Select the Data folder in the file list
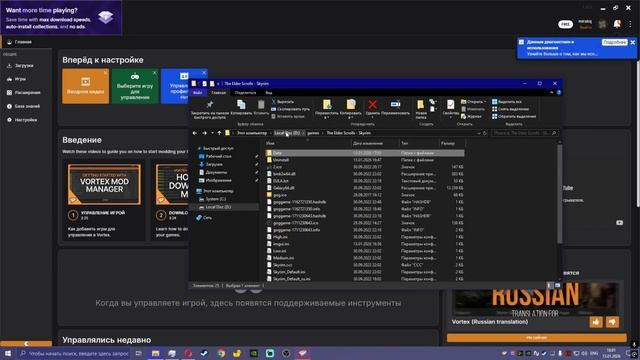Image resolution: width=640 pixels, height=360 pixels. pyautogui.click(x=364, y=153)
